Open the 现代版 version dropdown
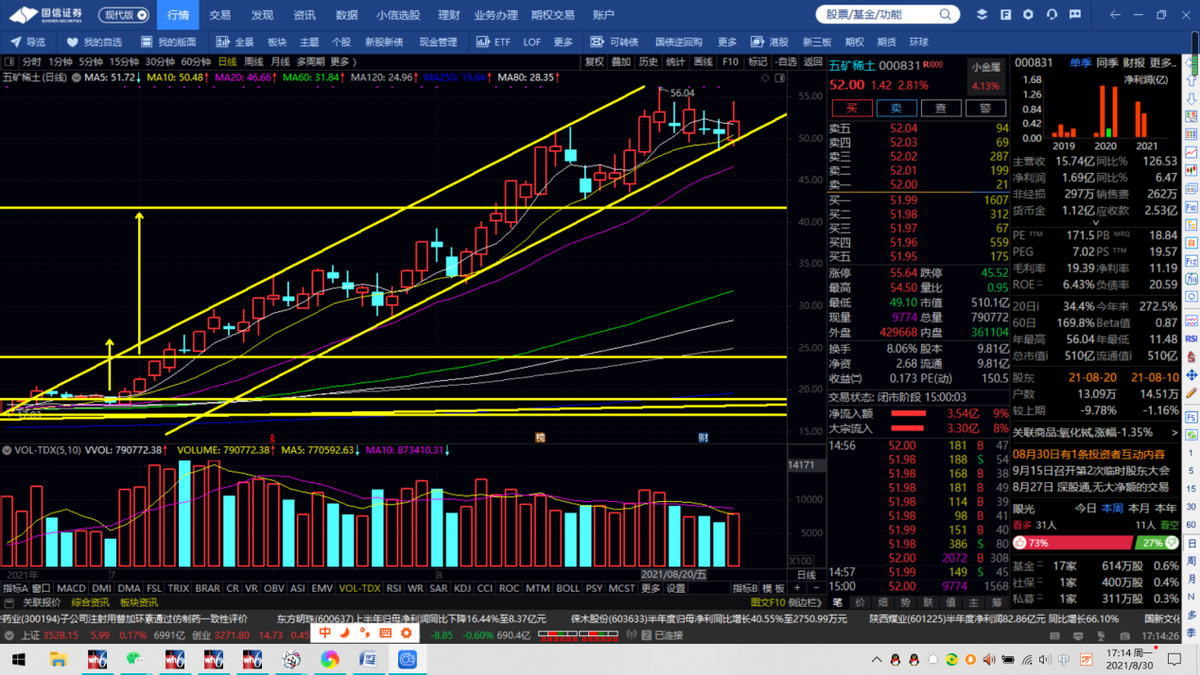Screen dimensions: 1200x675 point(125,15)
